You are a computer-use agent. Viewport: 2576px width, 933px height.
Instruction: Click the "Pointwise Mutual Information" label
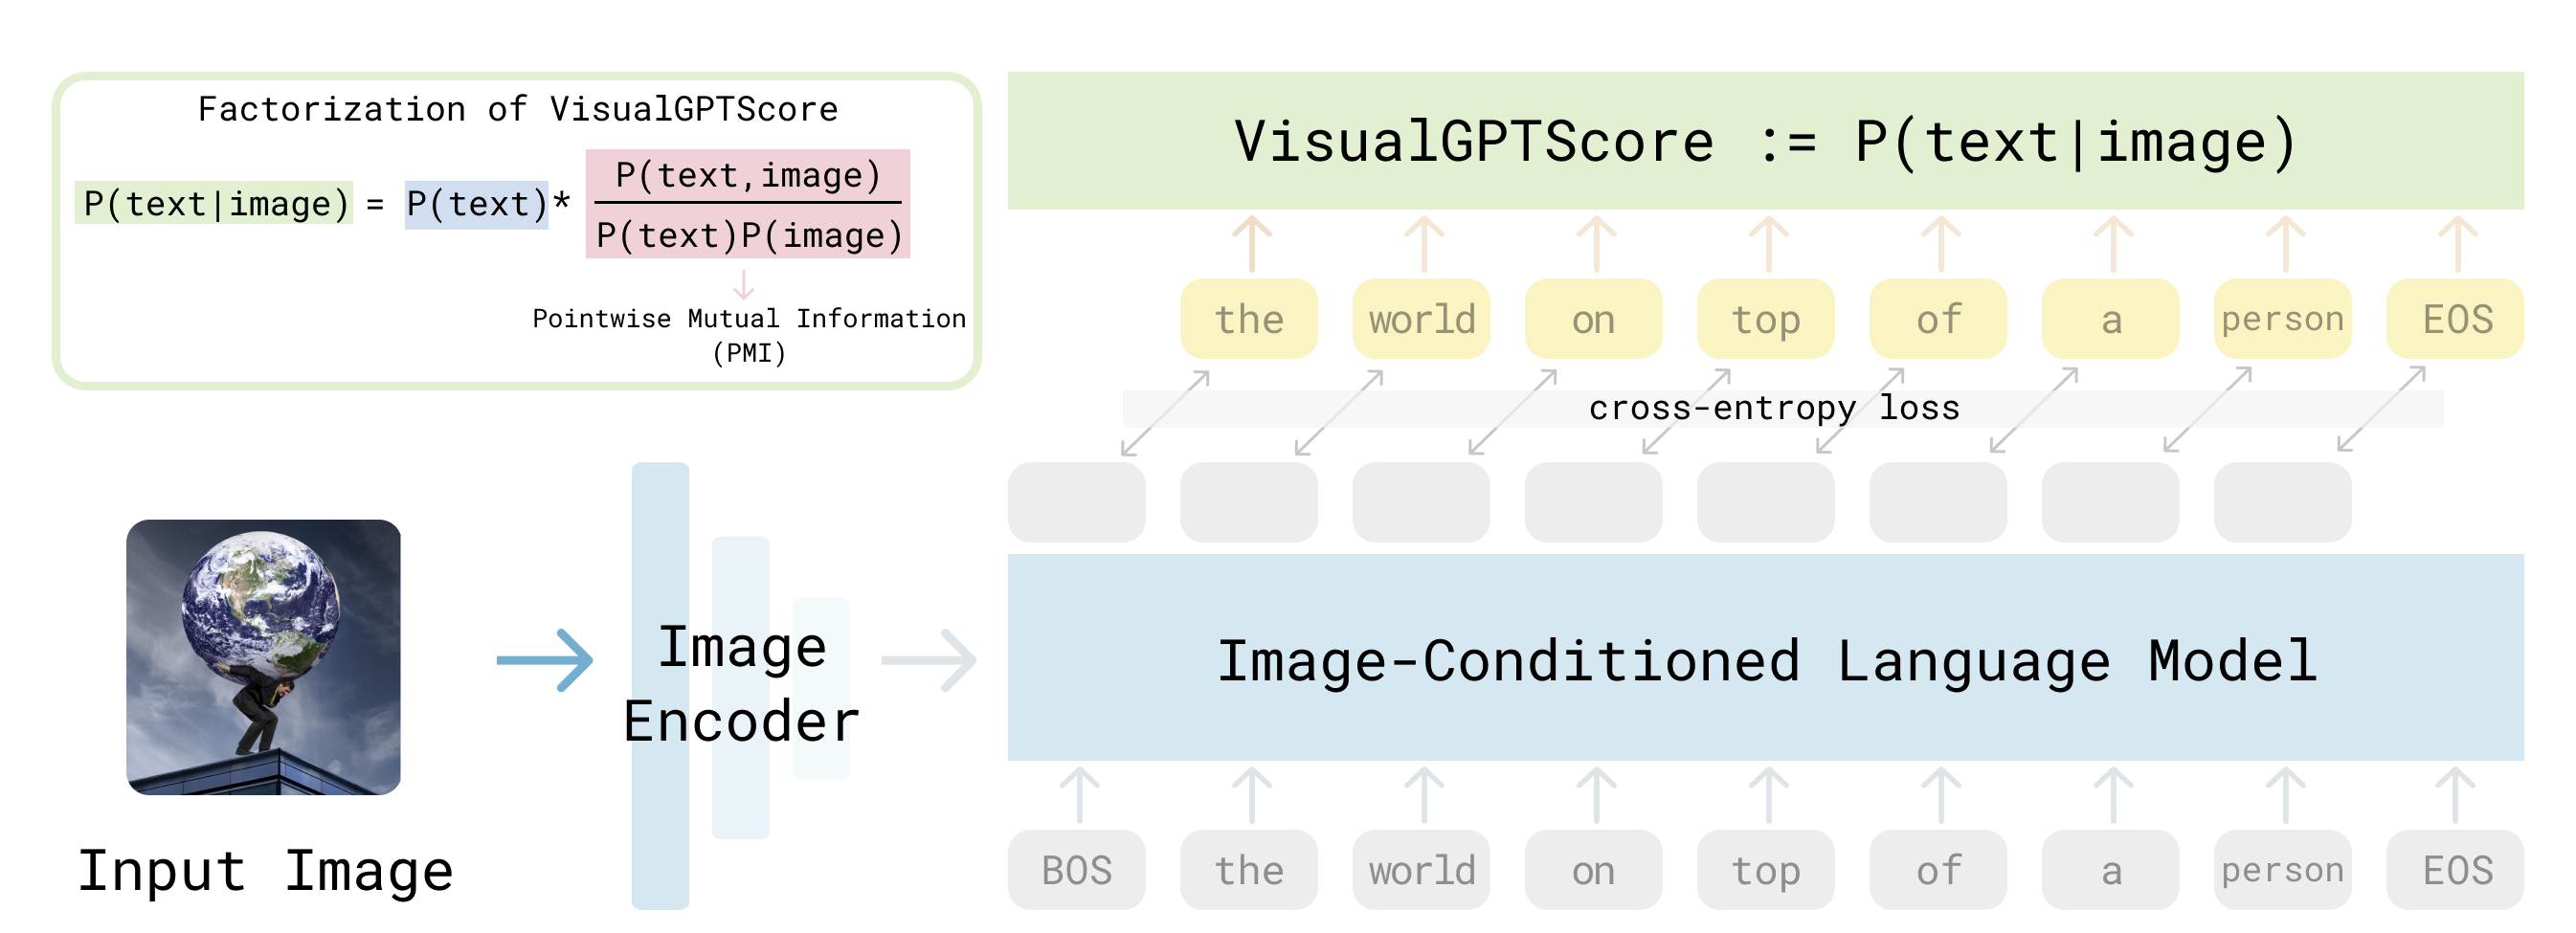[x=749, y=319]
